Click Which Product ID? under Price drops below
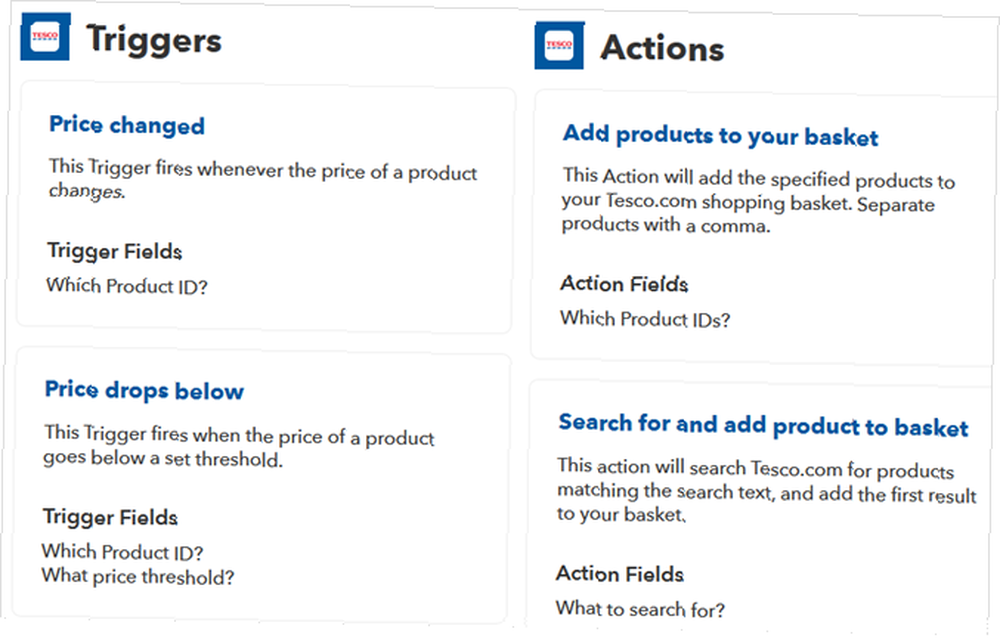 pos(122,552)
